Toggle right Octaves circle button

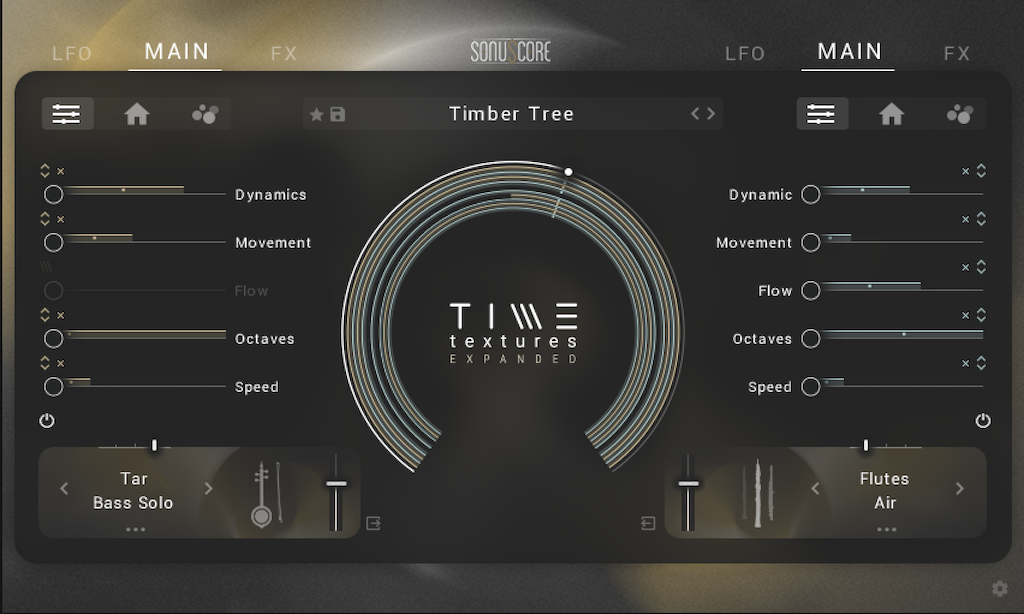coord(810,338)
